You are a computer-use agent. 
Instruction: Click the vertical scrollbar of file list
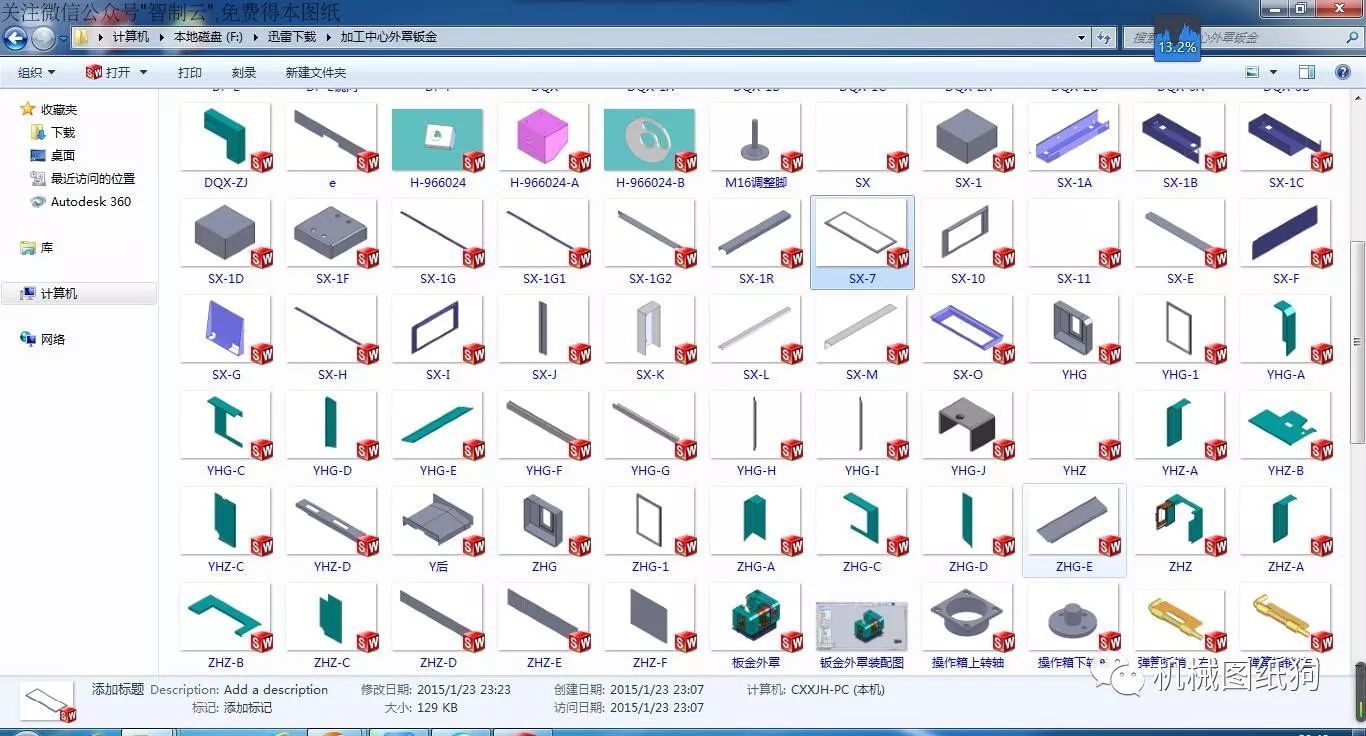[x=1357, y=340]
